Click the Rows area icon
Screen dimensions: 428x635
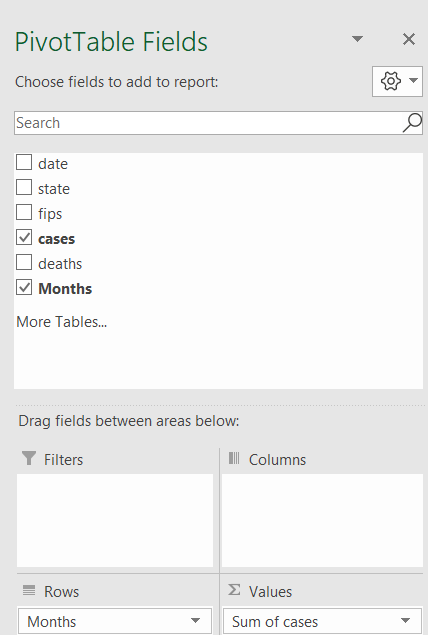click(29, 590)
